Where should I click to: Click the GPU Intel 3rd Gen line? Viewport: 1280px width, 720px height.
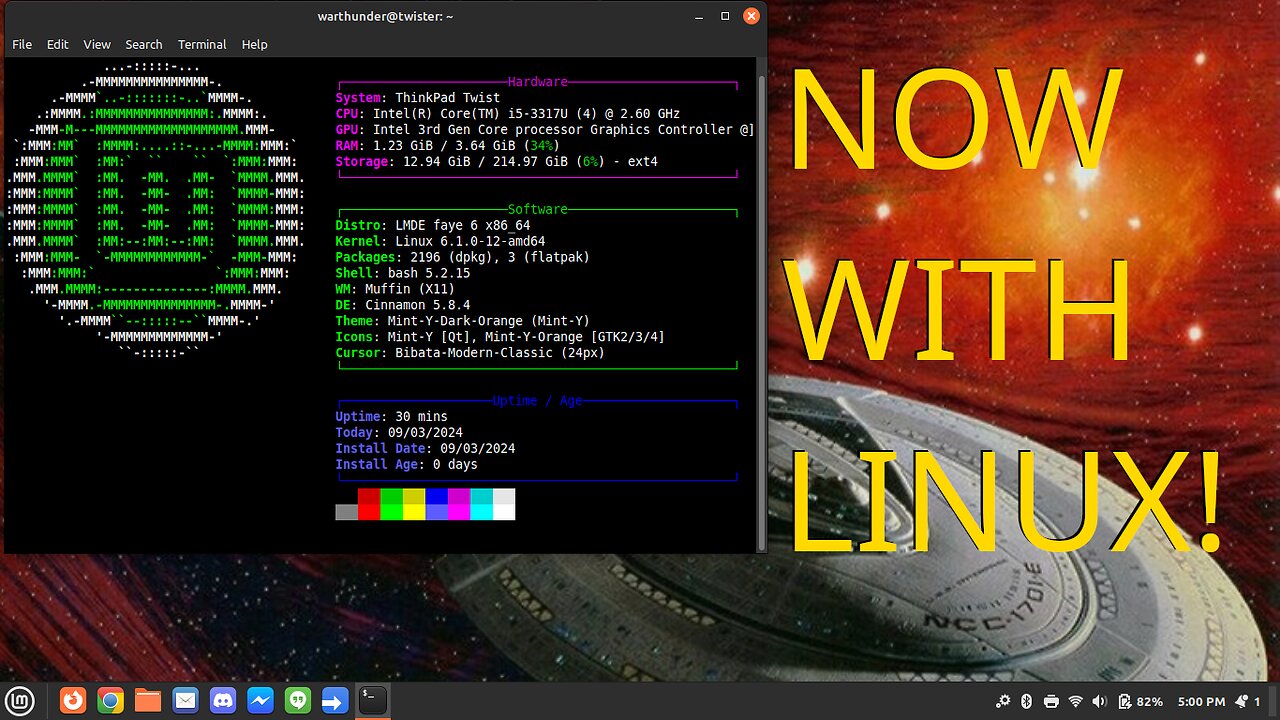click(545, 130)
